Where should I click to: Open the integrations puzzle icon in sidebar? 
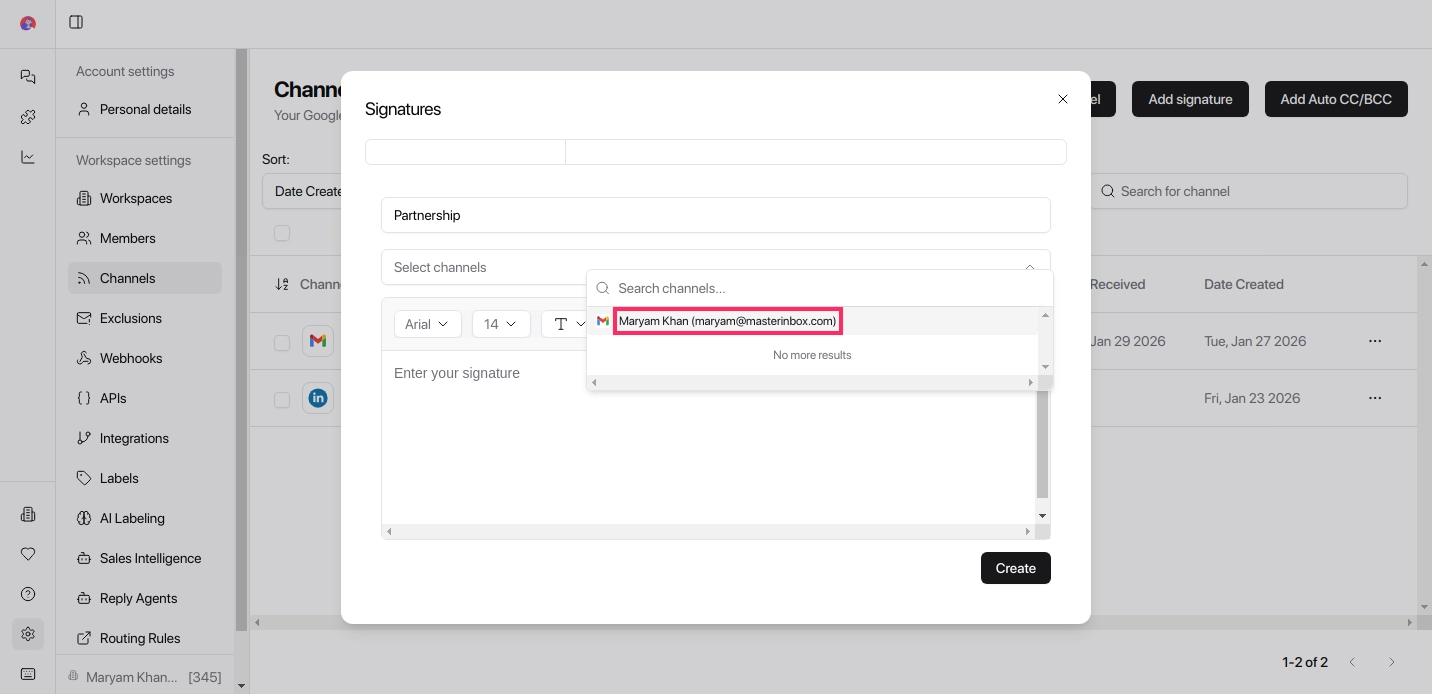(28, 117)
